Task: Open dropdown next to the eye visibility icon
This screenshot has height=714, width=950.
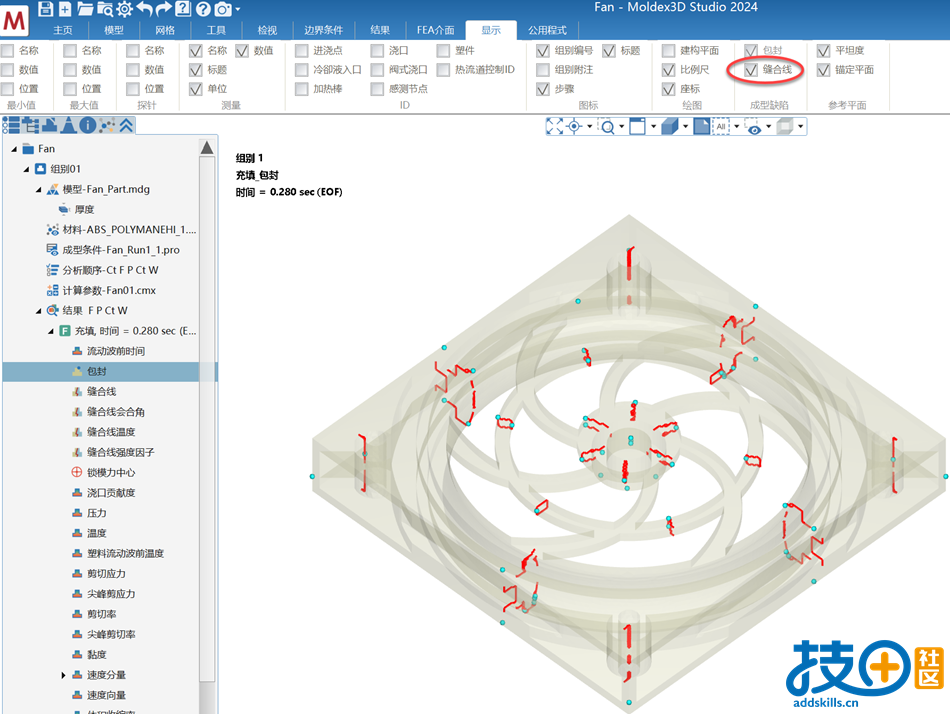Action: coord(768,127)
